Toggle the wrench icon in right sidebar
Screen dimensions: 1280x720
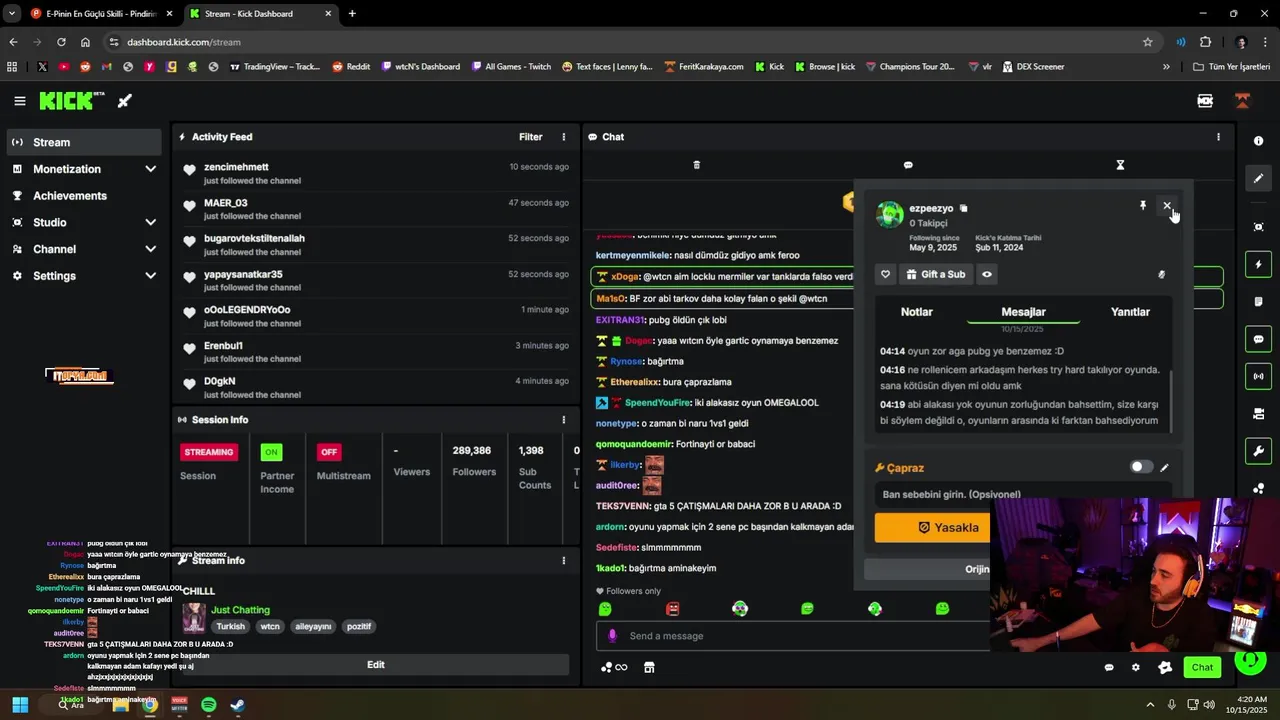tap(1259, 451)
